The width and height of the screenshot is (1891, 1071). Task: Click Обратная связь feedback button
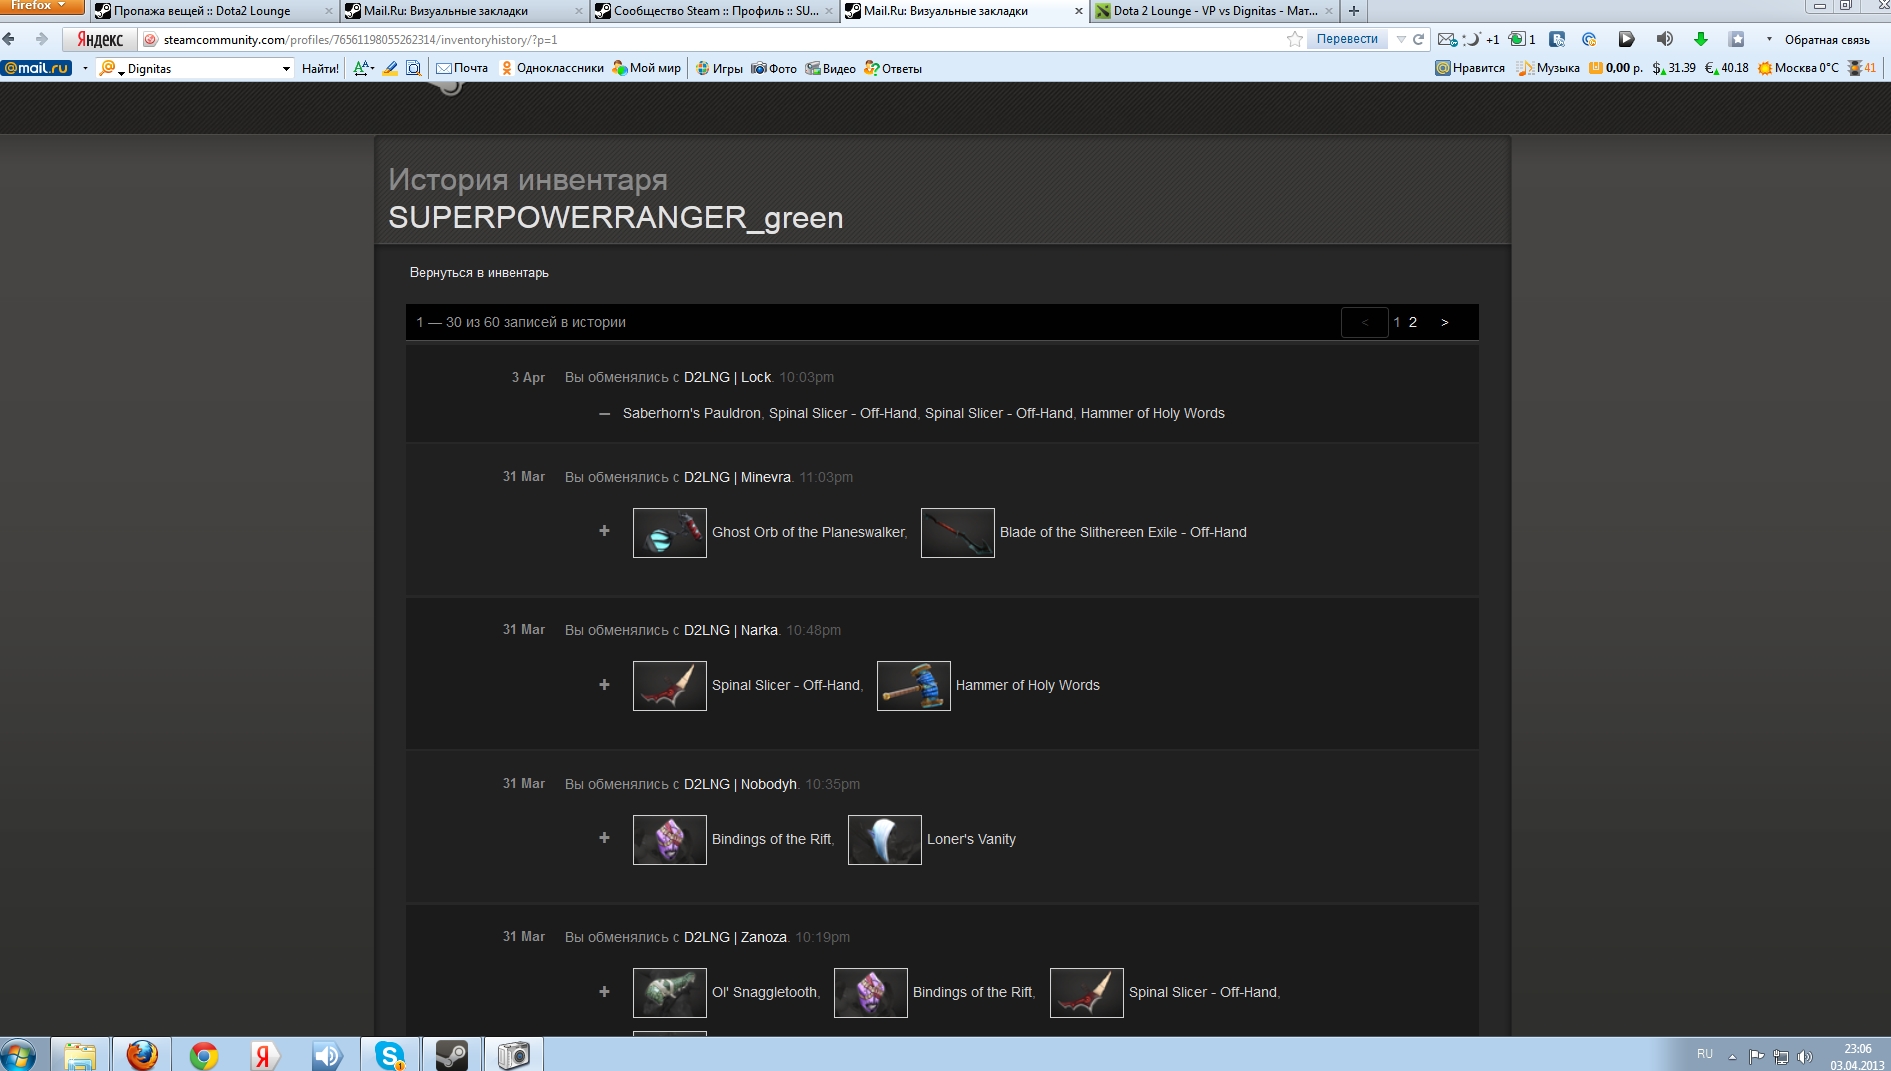[1827, 39]
